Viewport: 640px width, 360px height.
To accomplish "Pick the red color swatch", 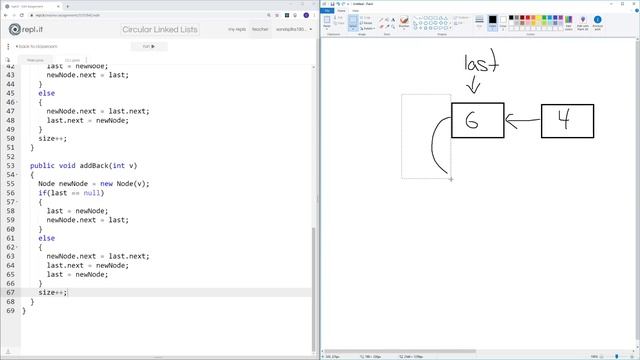I will 528,18.
